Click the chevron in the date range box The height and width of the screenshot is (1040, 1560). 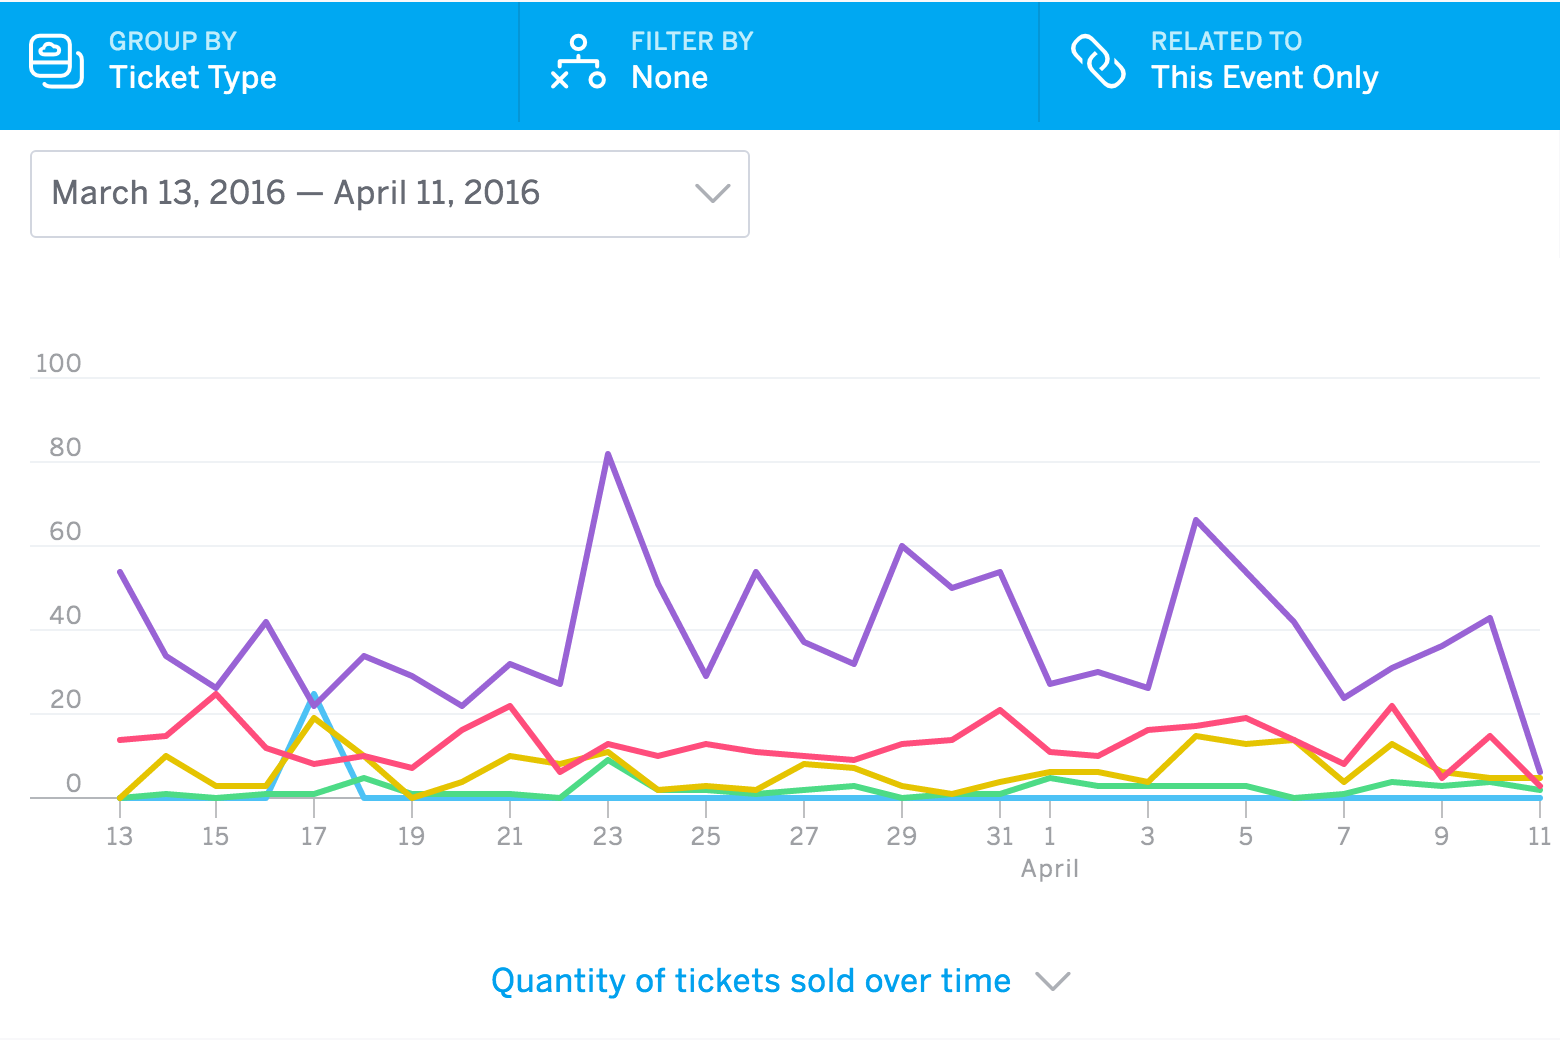(x=712, y=193)
